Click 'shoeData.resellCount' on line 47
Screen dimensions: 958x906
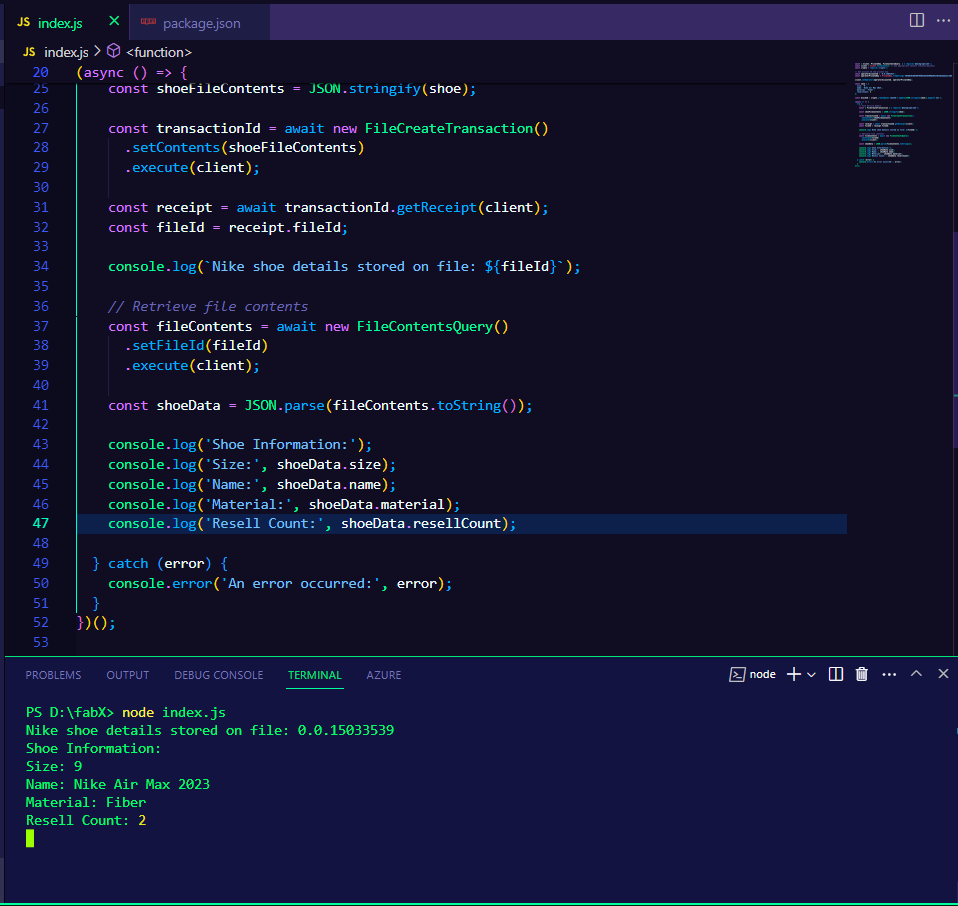(x=421, y=524)
